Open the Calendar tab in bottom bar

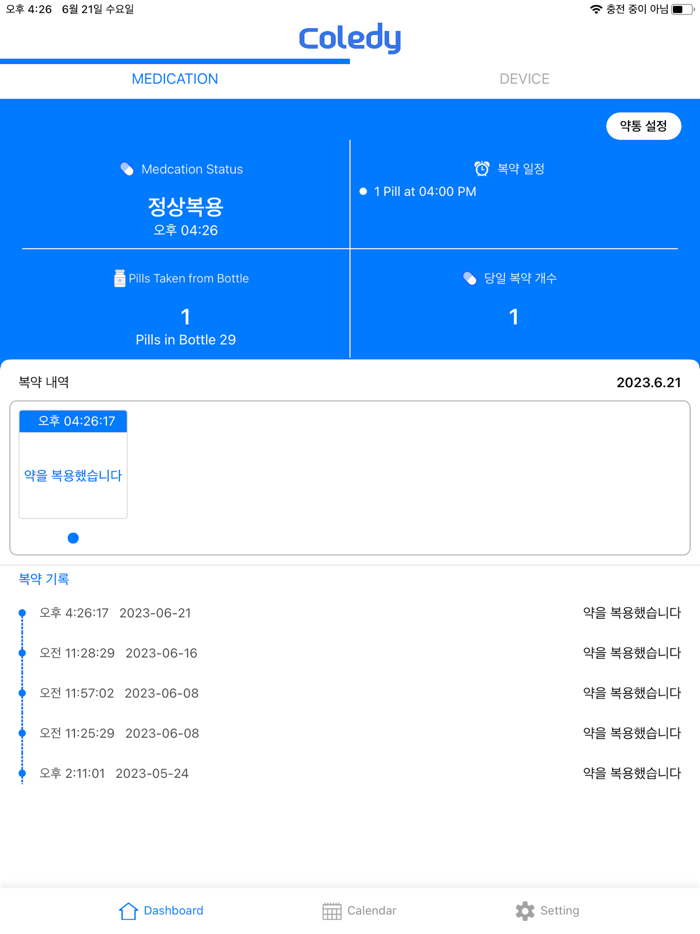click(359, 910)
